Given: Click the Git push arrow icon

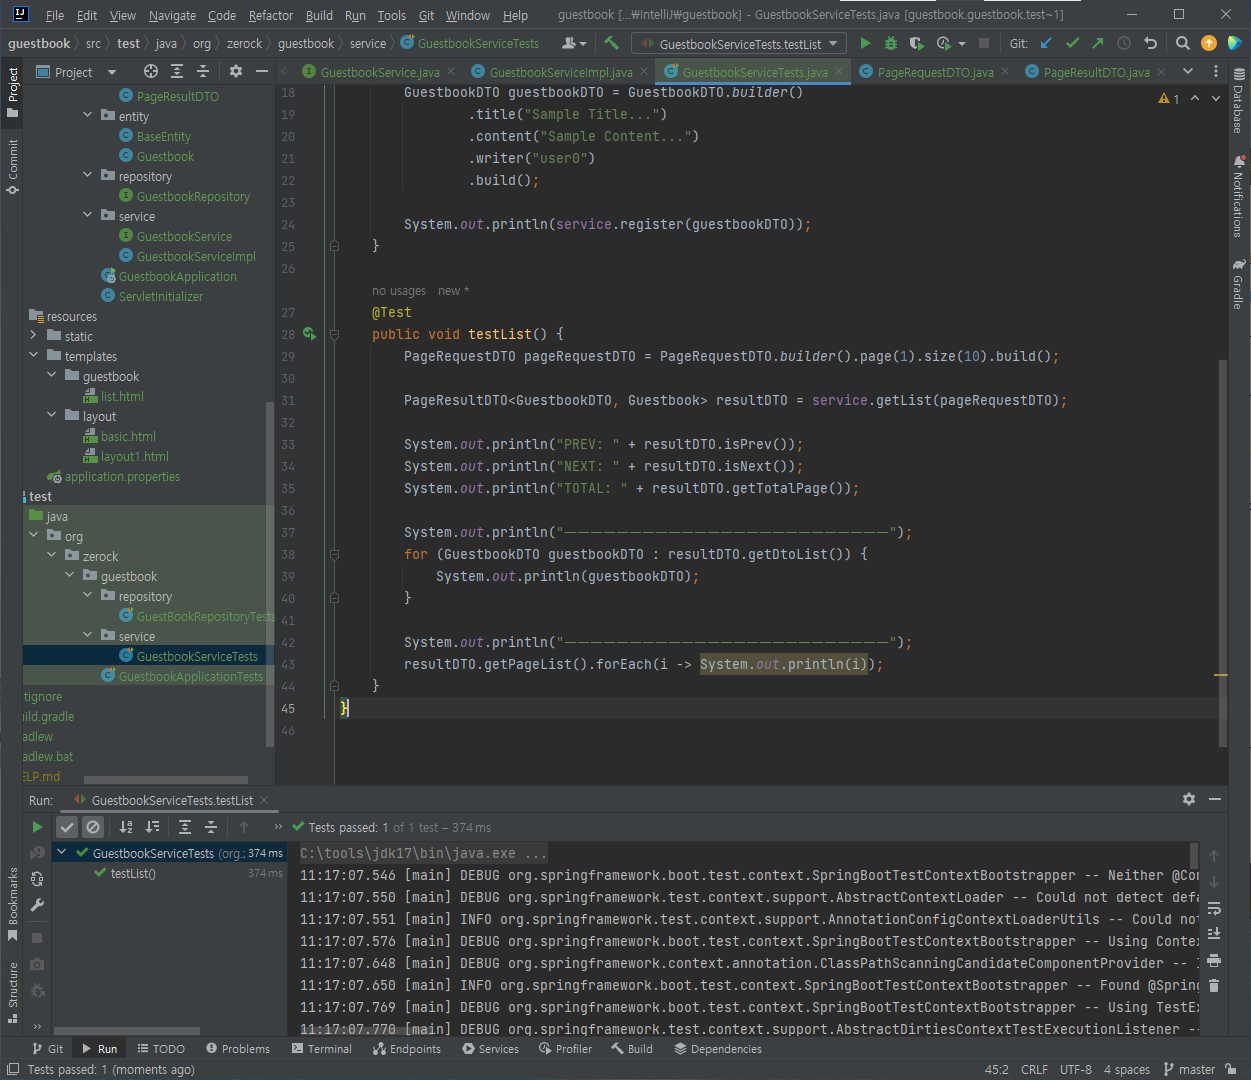Looking at the screenshot, I should (x=1098, y=43).
